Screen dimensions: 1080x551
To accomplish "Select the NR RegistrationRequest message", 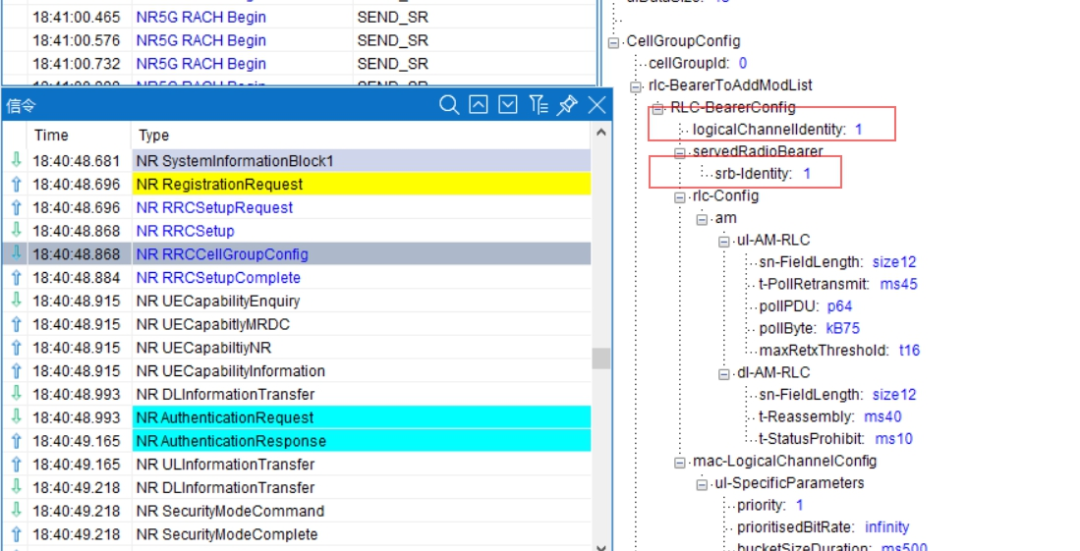I will click(296, 185).
